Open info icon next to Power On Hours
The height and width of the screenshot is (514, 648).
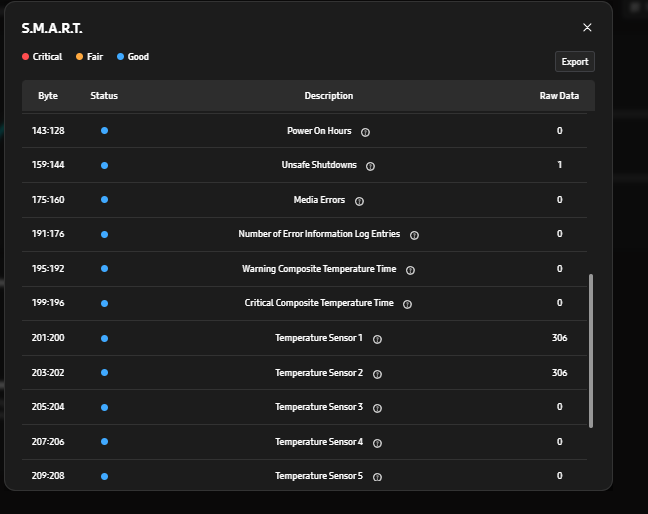click(x=365, y=132)
